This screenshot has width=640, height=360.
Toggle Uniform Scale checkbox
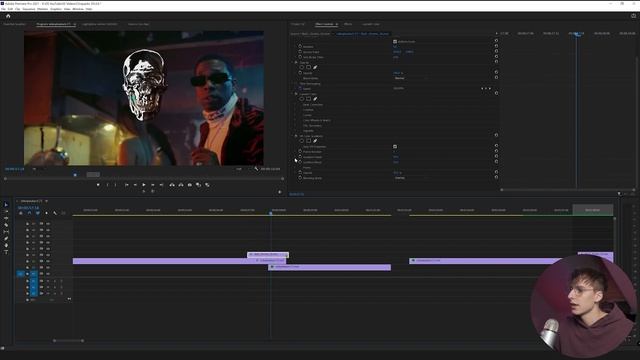tap(395, 42)
